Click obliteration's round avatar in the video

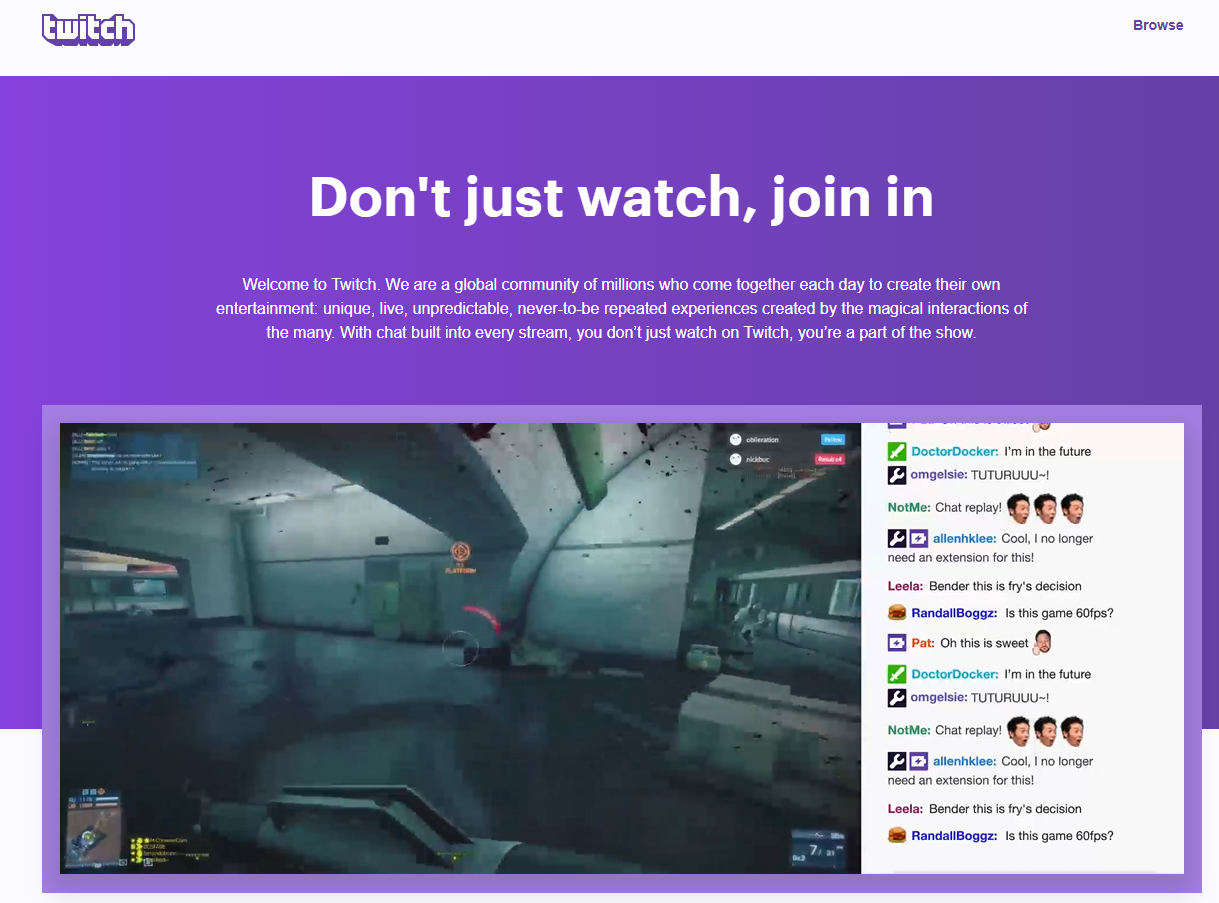(736, 439)
